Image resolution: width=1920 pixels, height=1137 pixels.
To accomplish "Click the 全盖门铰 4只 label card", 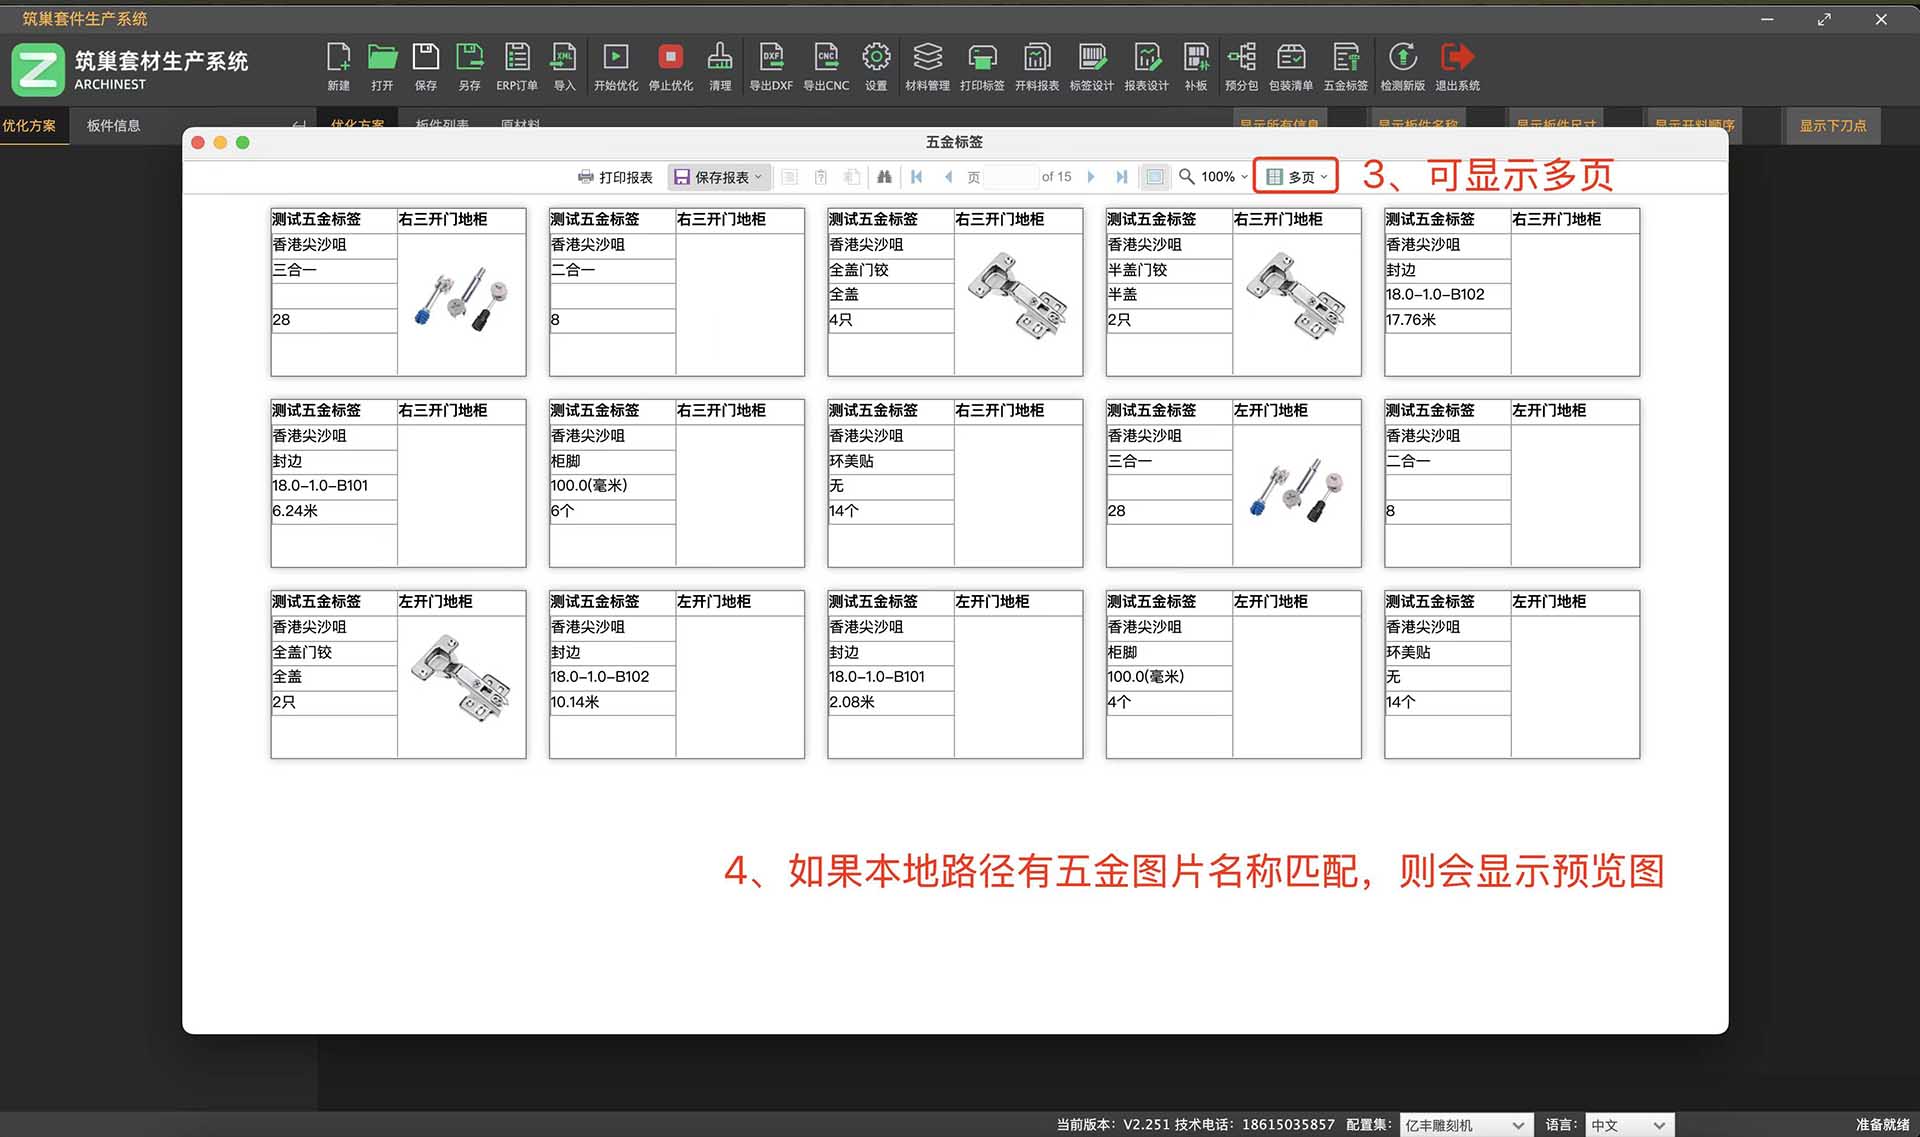I will click(955, 292).
